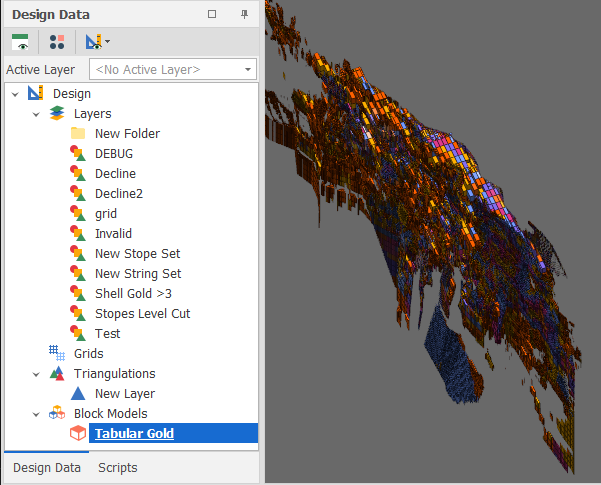Collapse the Block Models node

(x=36, y=414)
